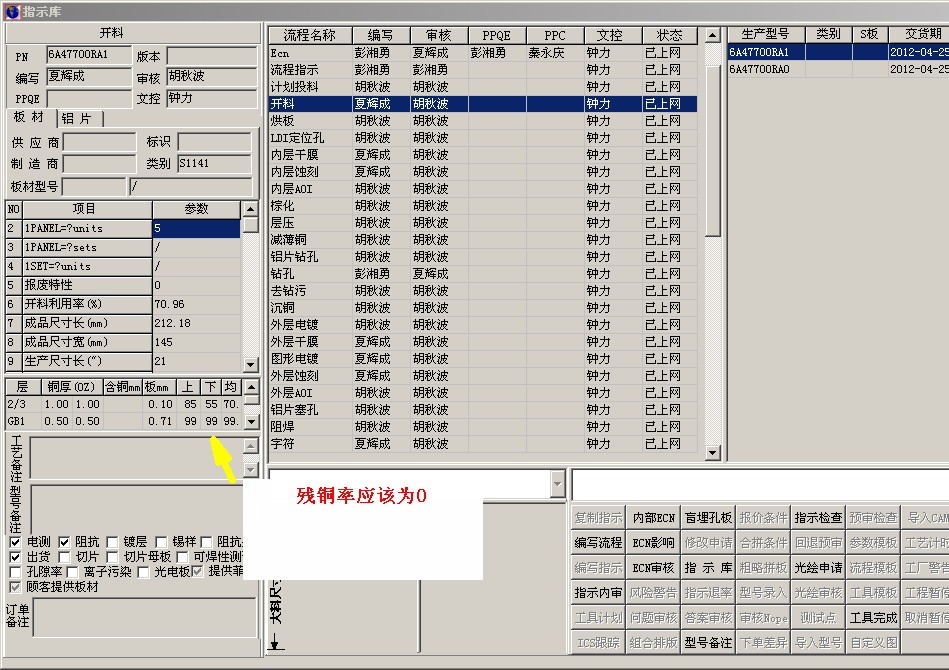Viewport: 949px width, 670px height.
Task: Select the 内层AOI row
Action: point(483,189)
